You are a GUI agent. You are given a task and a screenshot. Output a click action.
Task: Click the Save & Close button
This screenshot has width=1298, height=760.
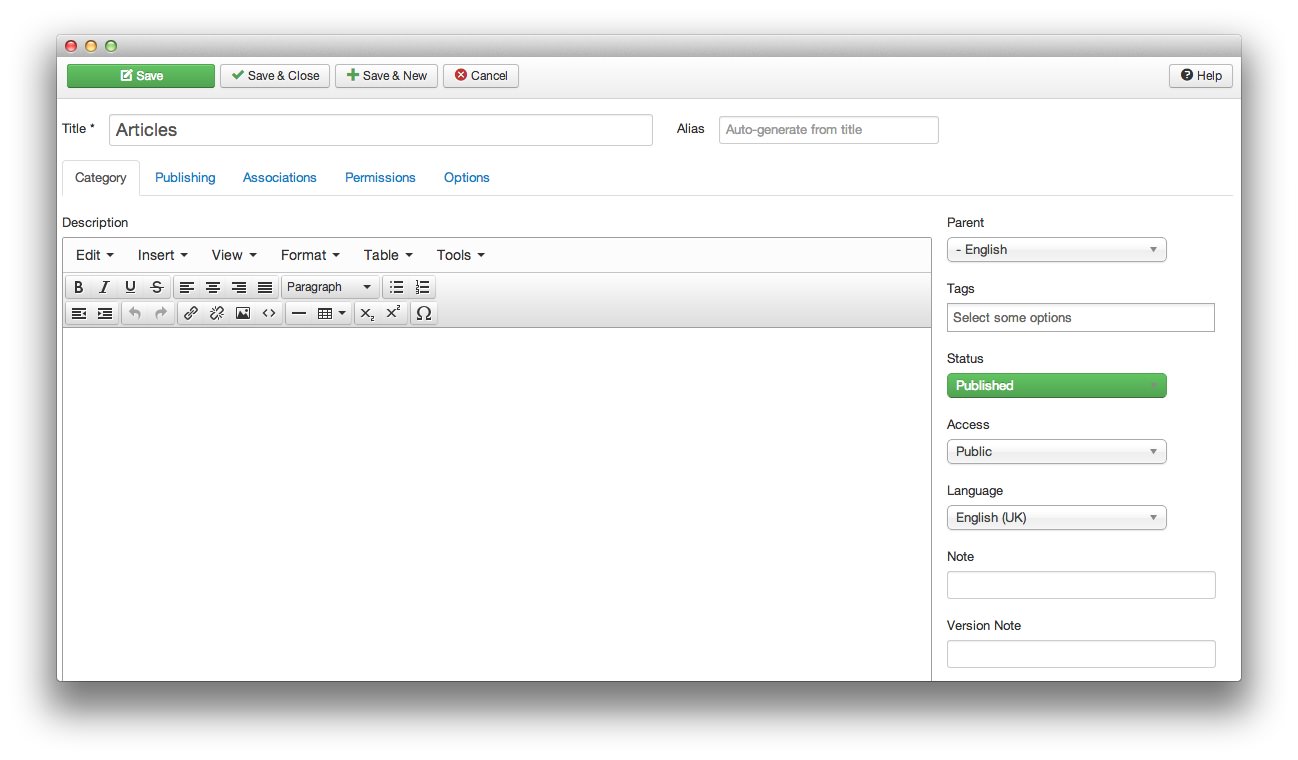click(x=275, y=76)
